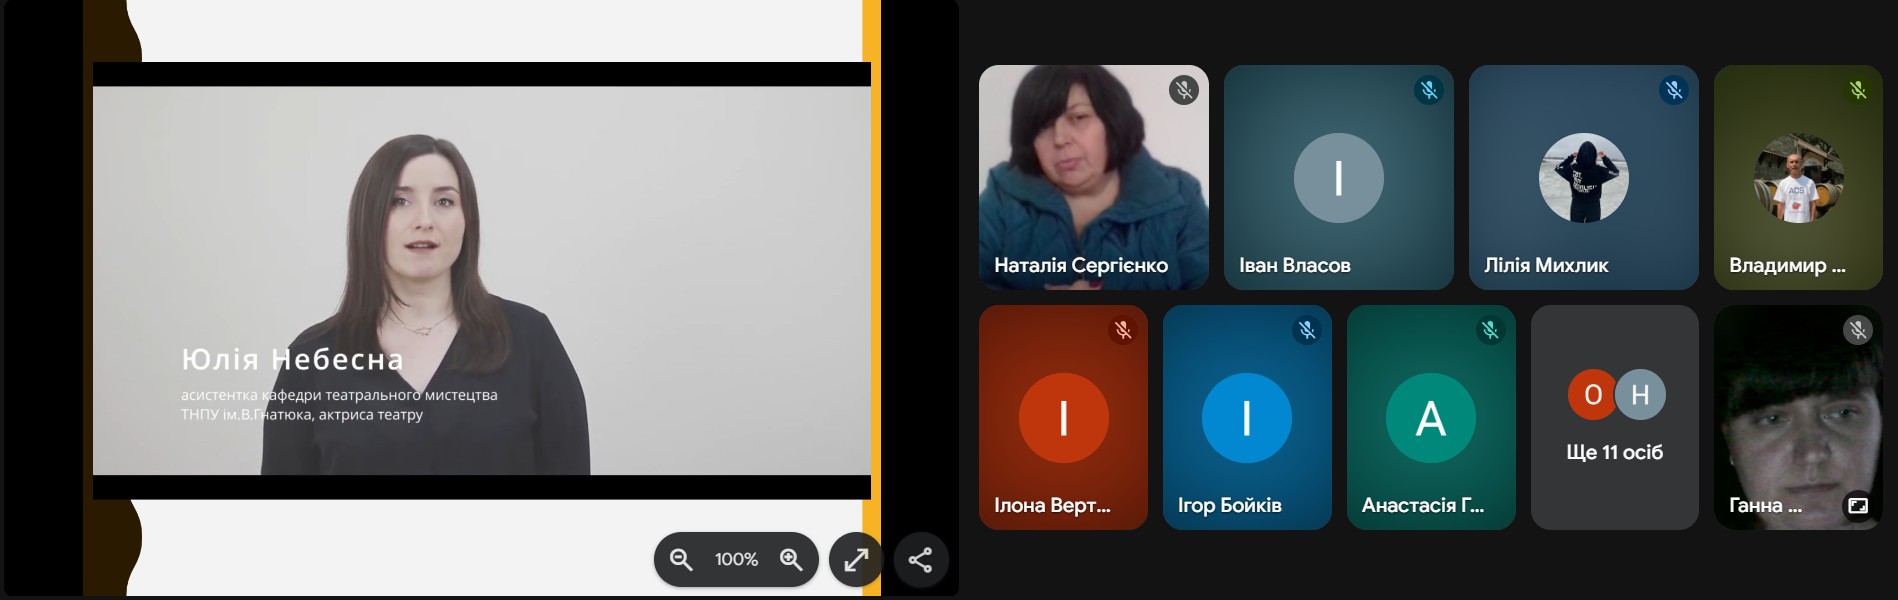This screenshot has height=600, width=1898.
Task: Click Ігор Бойків's blue avatar circle
Action: coord(1246,418)
